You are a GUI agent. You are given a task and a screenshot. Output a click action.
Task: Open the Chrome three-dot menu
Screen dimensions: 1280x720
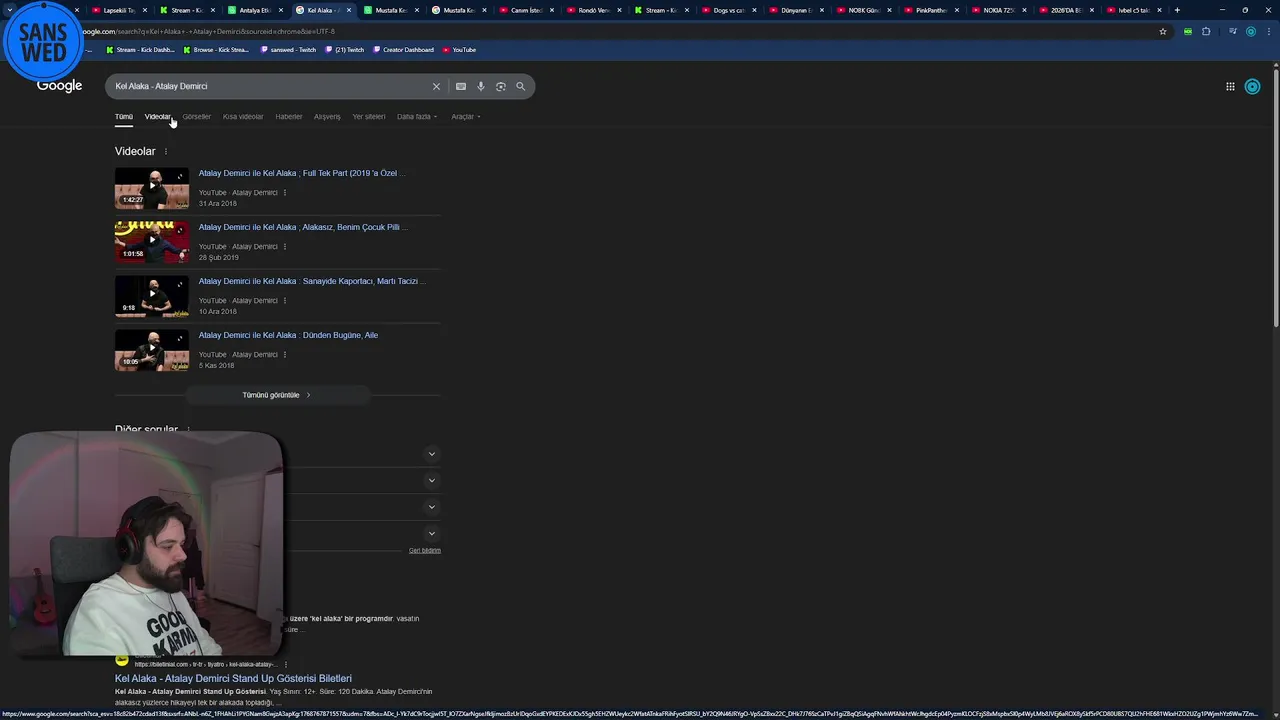tap(1268, 31)
